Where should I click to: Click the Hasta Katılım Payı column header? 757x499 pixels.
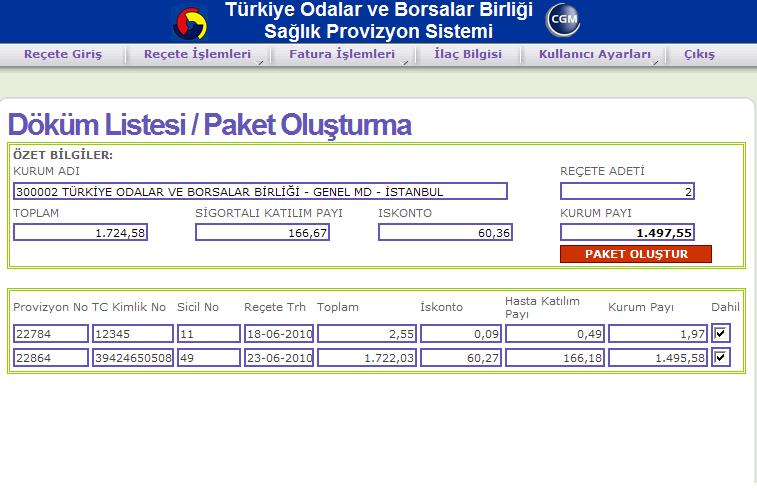[542, 307]
